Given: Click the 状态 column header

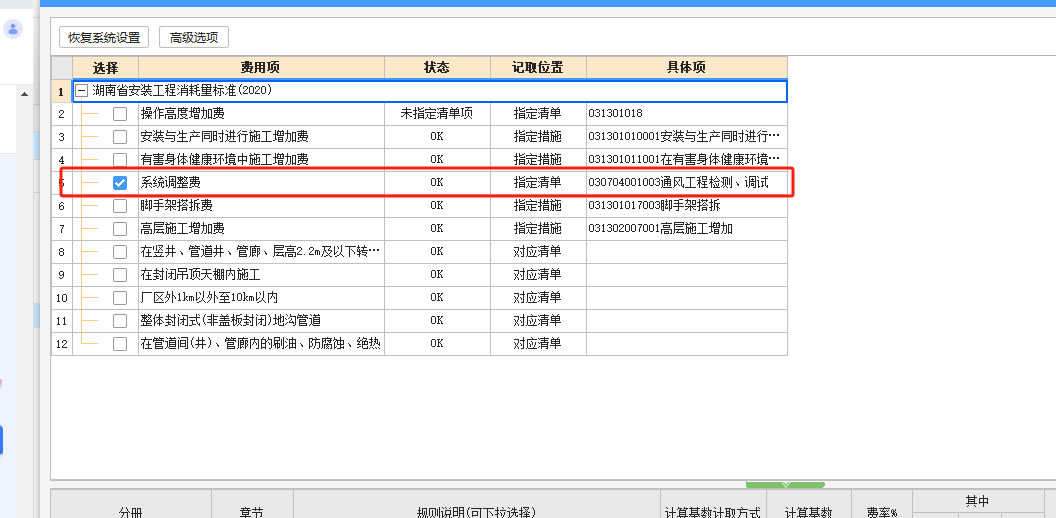Looking at the screenshot, I should [x=436, y=68].
